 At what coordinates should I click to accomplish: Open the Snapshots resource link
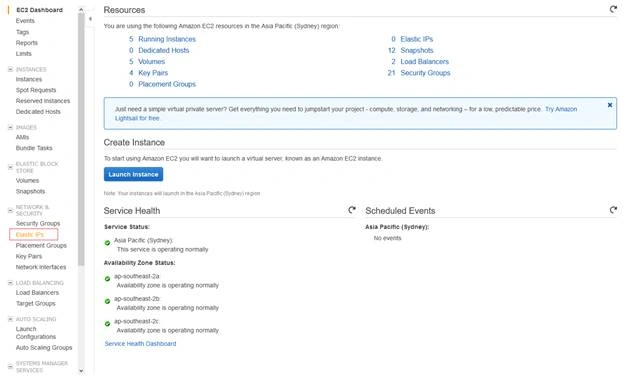(417, 50)
